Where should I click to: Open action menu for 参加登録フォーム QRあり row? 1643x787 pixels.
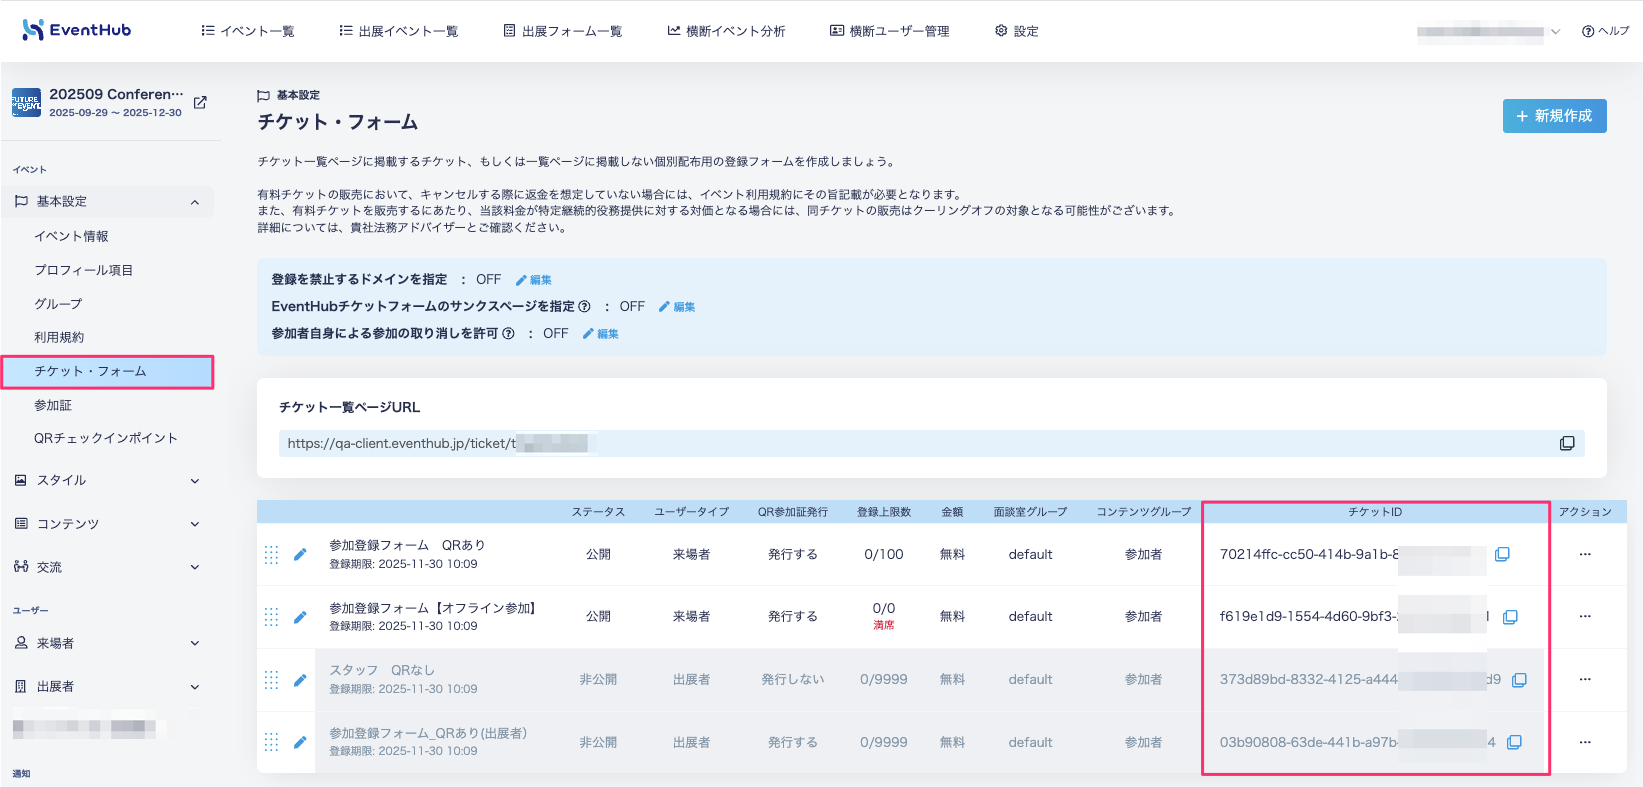pyautogui.click(x=1585, y=554)
